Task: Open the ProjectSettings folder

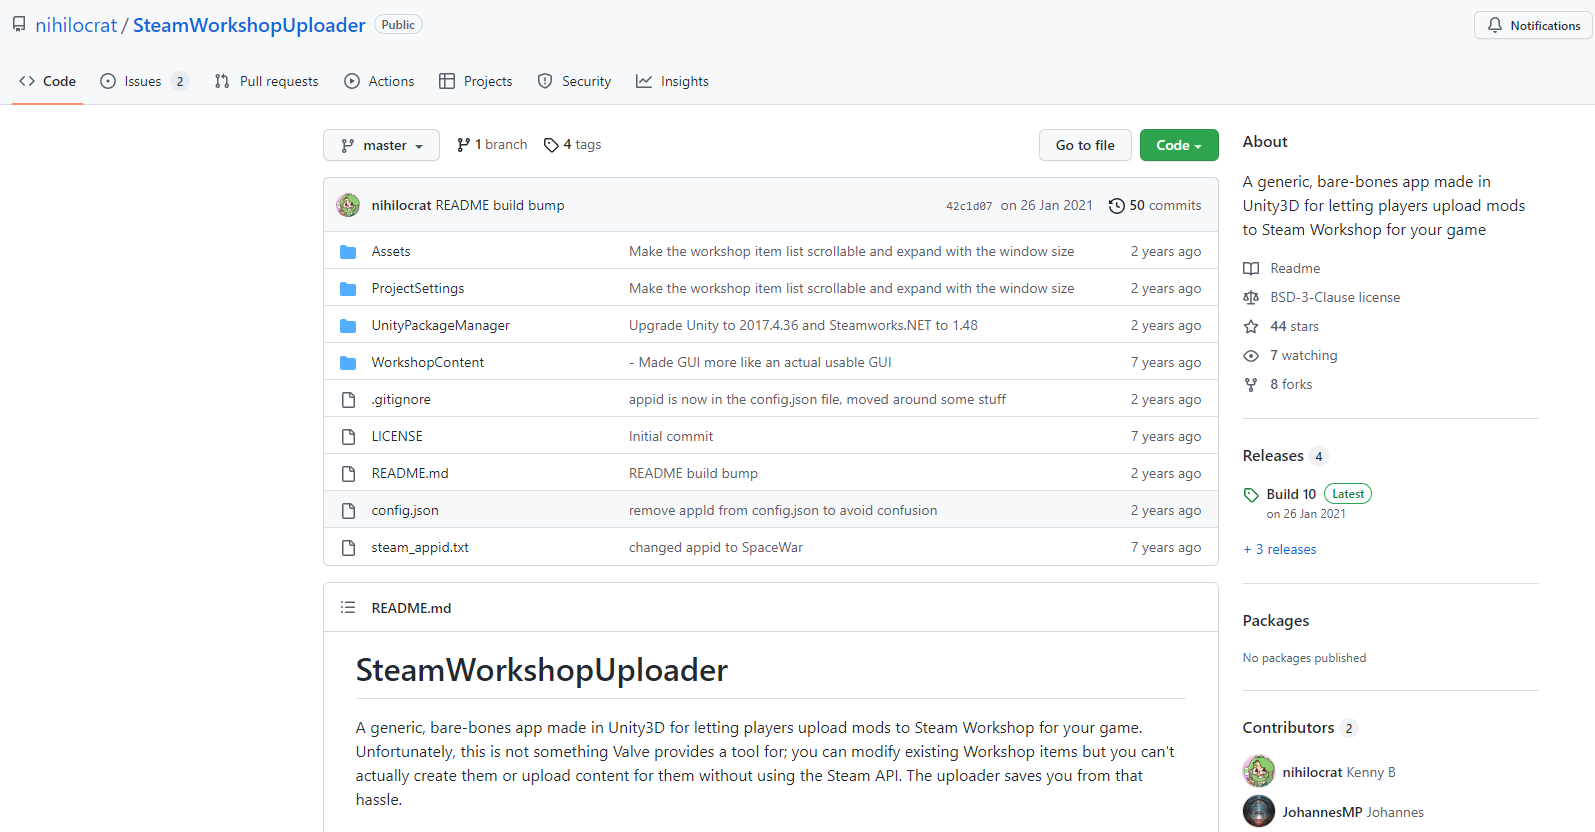Action: click(418, 288)
